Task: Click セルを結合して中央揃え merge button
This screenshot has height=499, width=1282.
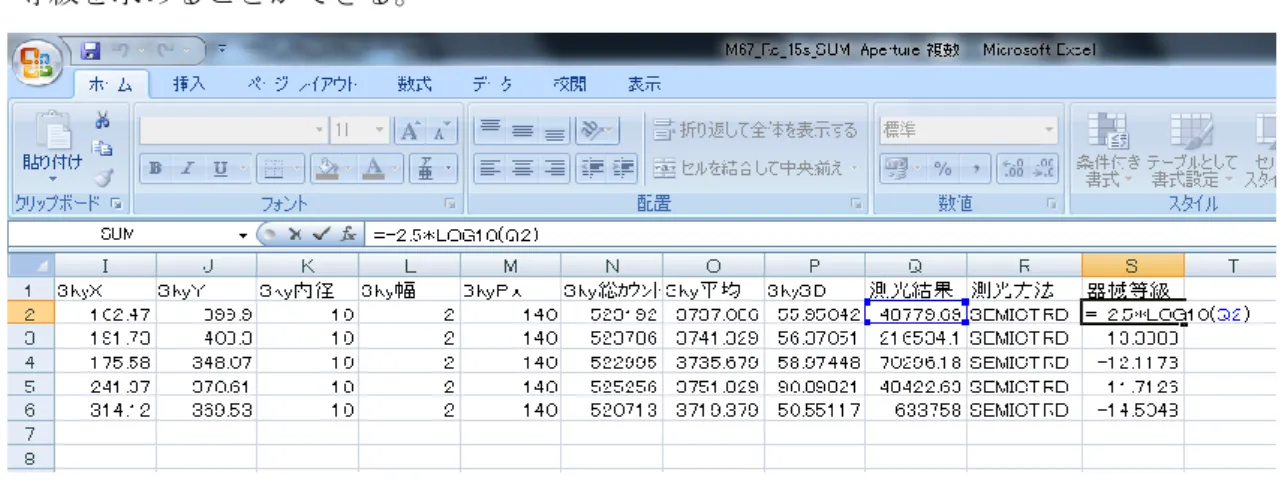Action: [x=744, y=168]
